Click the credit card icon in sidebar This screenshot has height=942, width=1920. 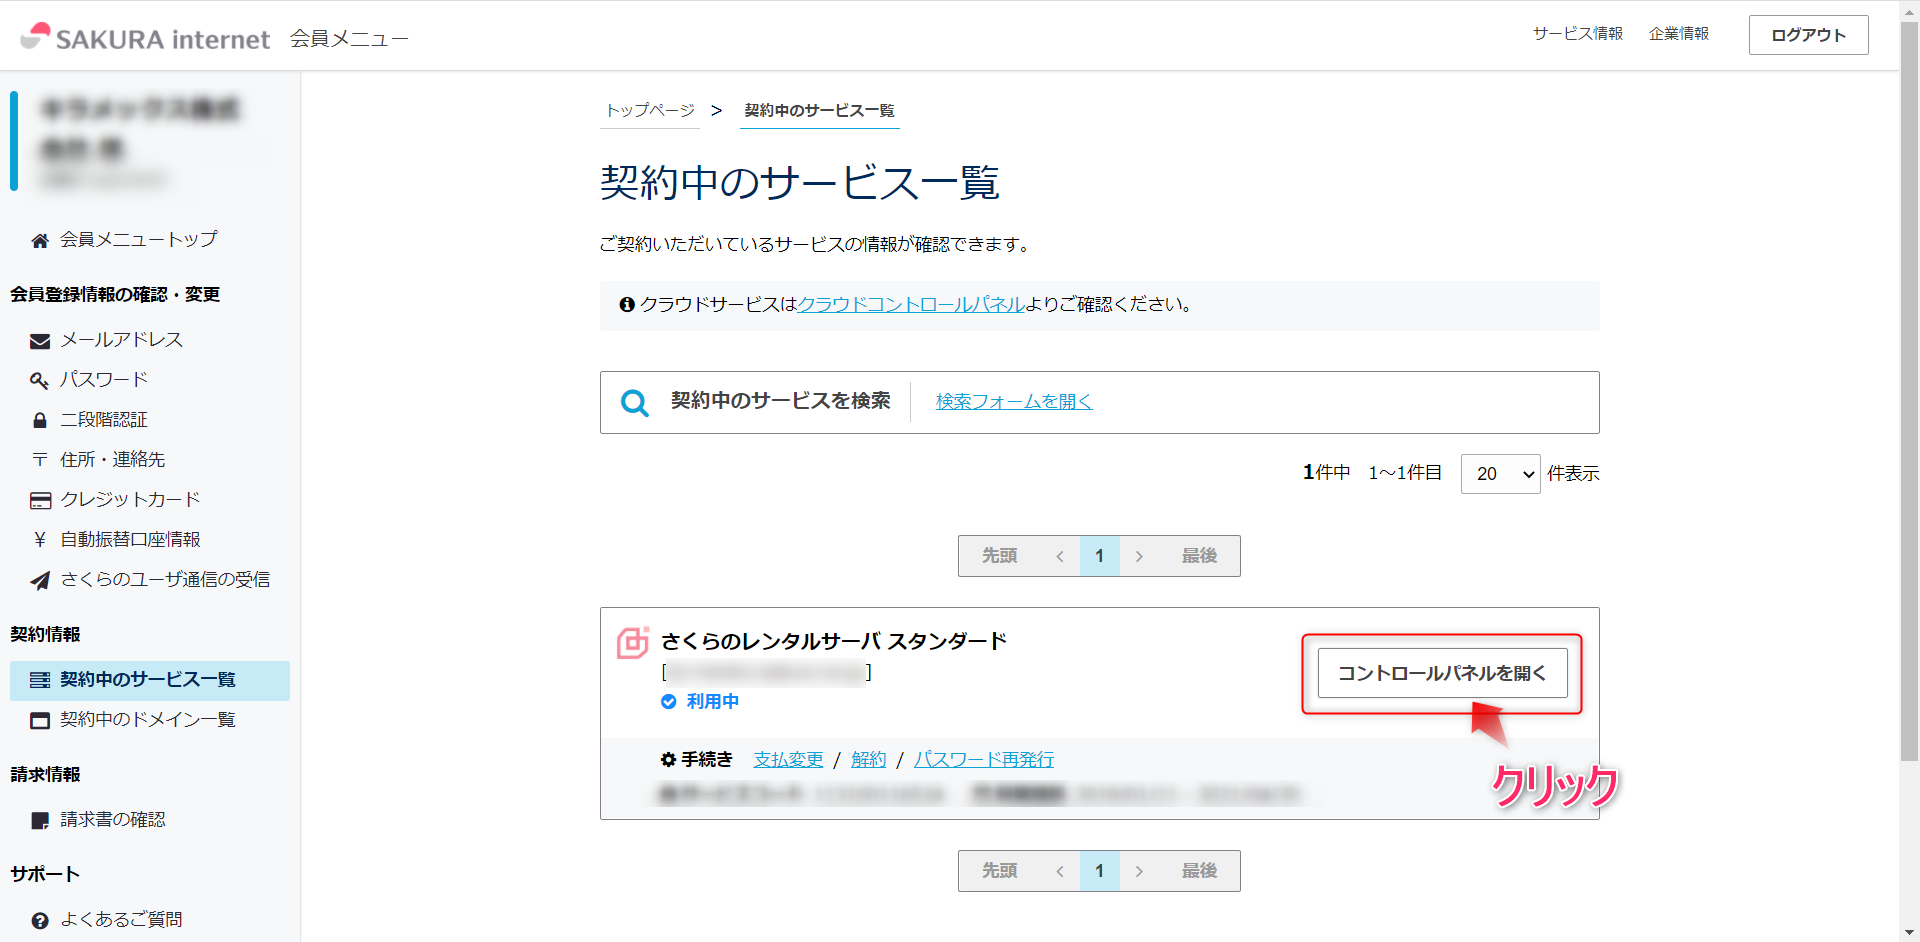[x=40, y=501]
